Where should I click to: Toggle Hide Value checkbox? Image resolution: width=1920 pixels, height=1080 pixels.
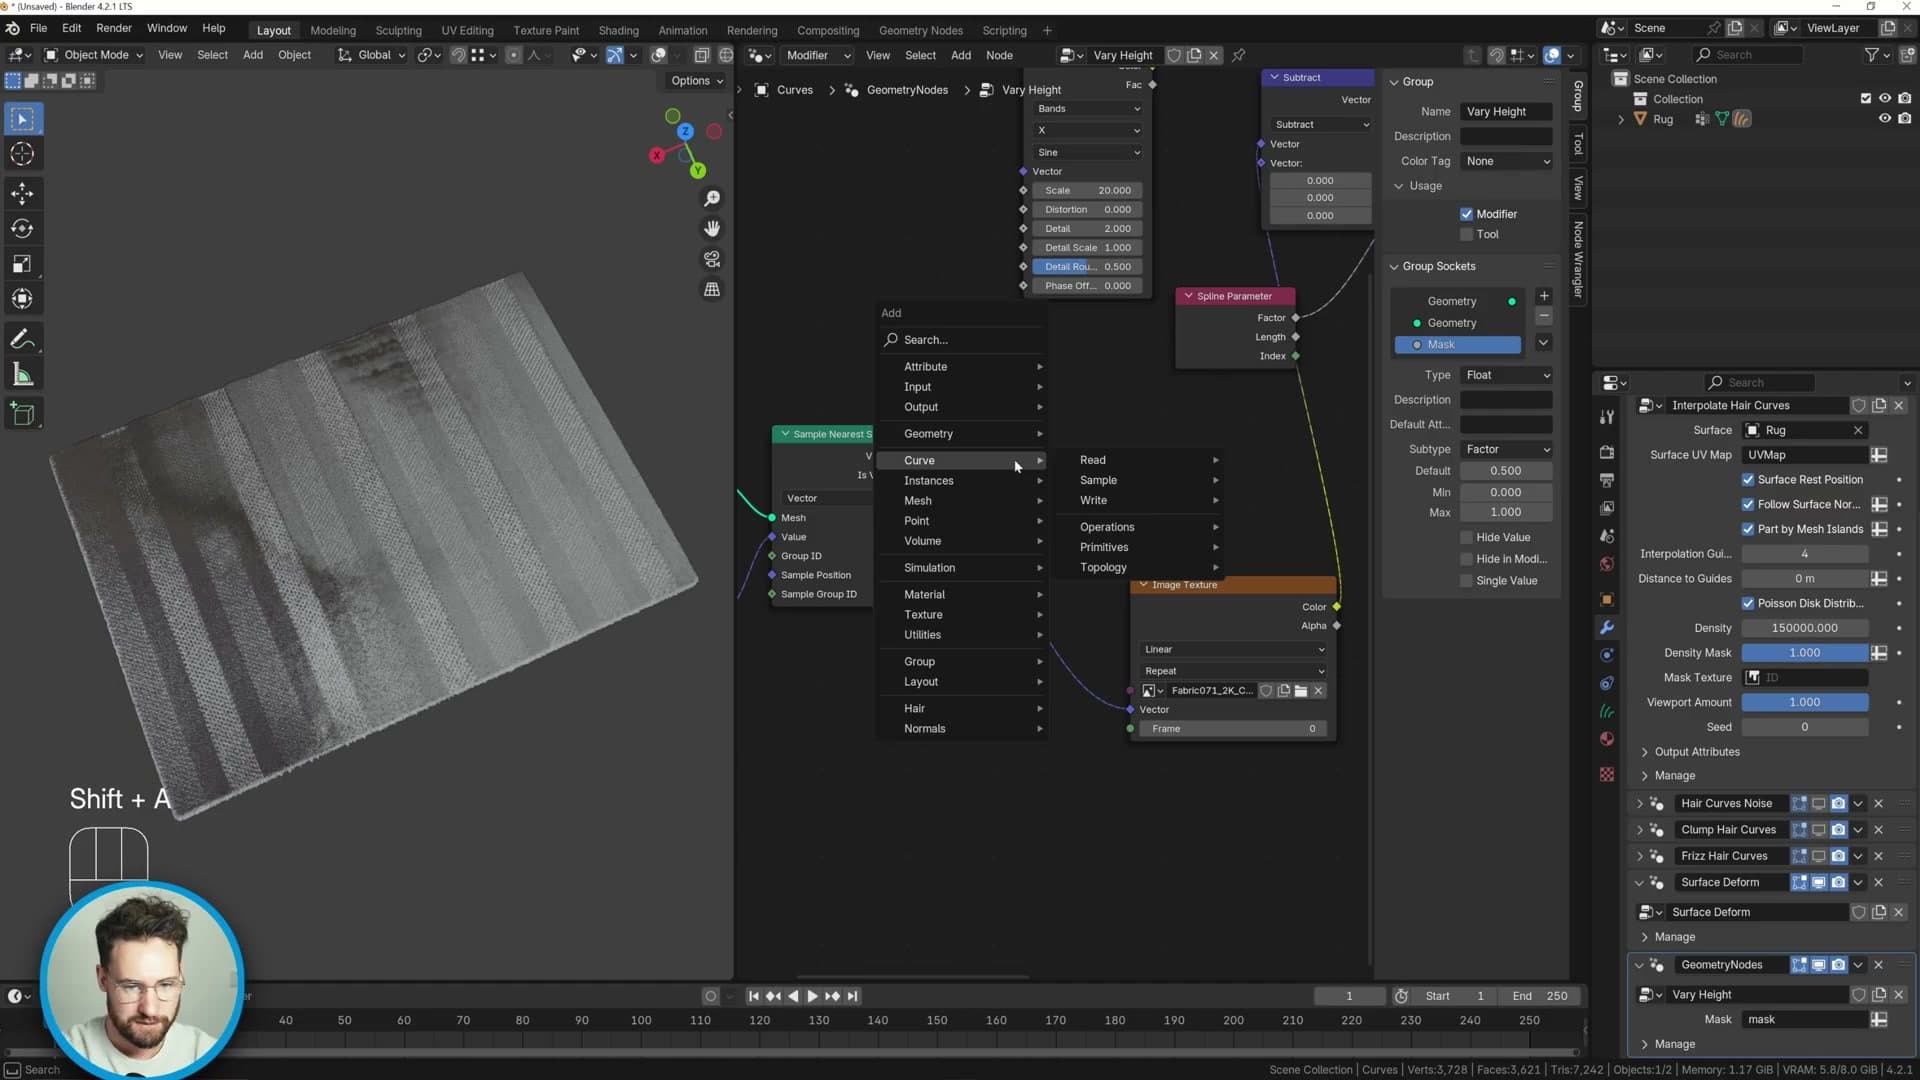1466,538
